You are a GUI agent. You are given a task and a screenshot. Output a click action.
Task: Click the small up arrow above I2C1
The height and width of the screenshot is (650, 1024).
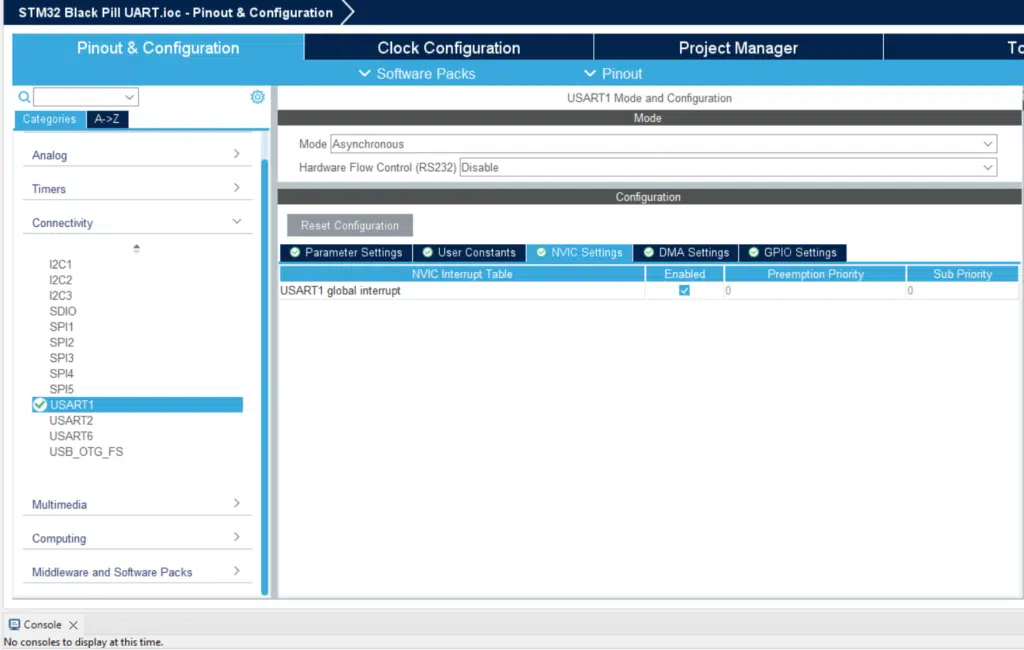click(136, 248)
